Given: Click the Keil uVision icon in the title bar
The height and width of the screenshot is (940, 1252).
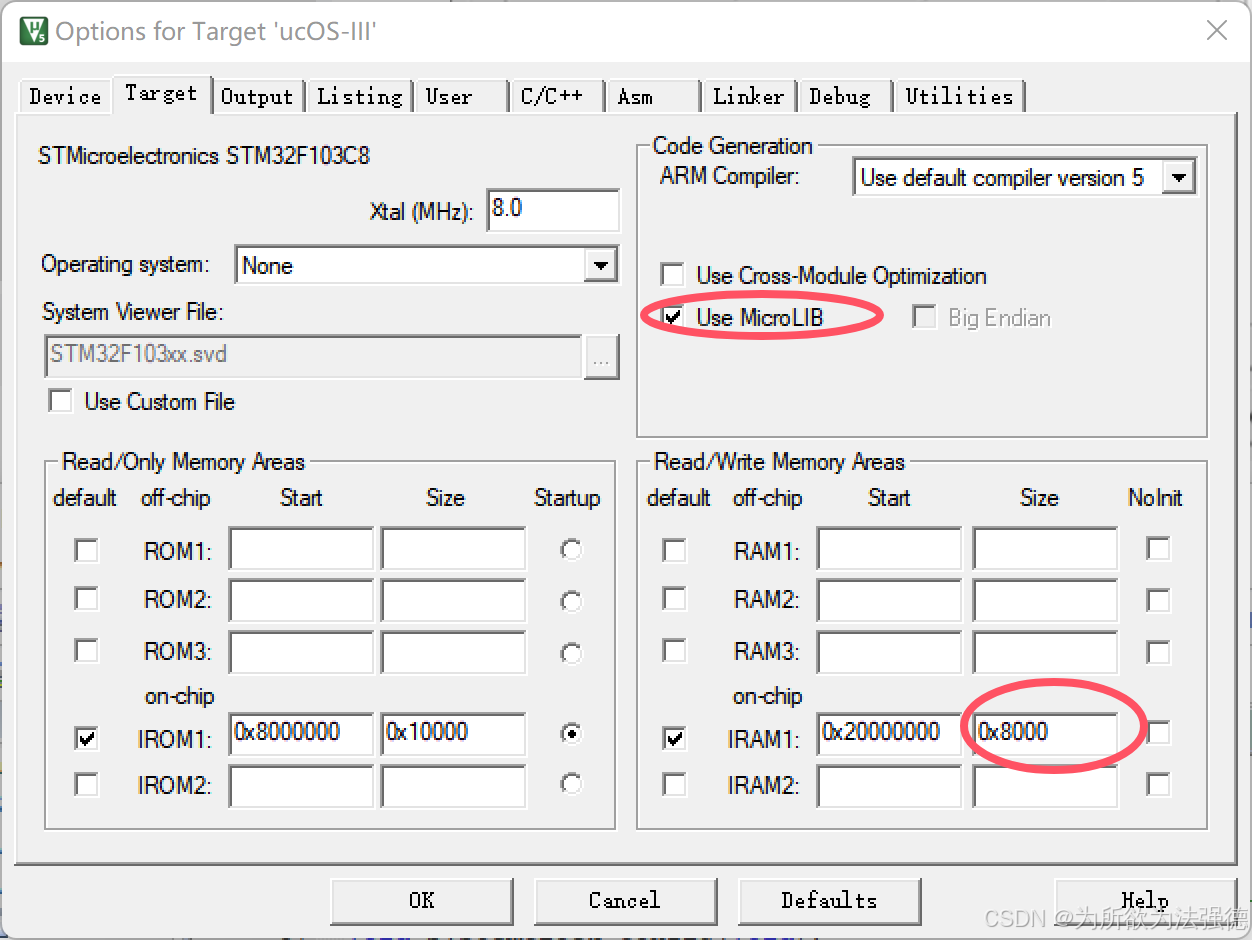Looking at the screenshot, I should point(34,30).
